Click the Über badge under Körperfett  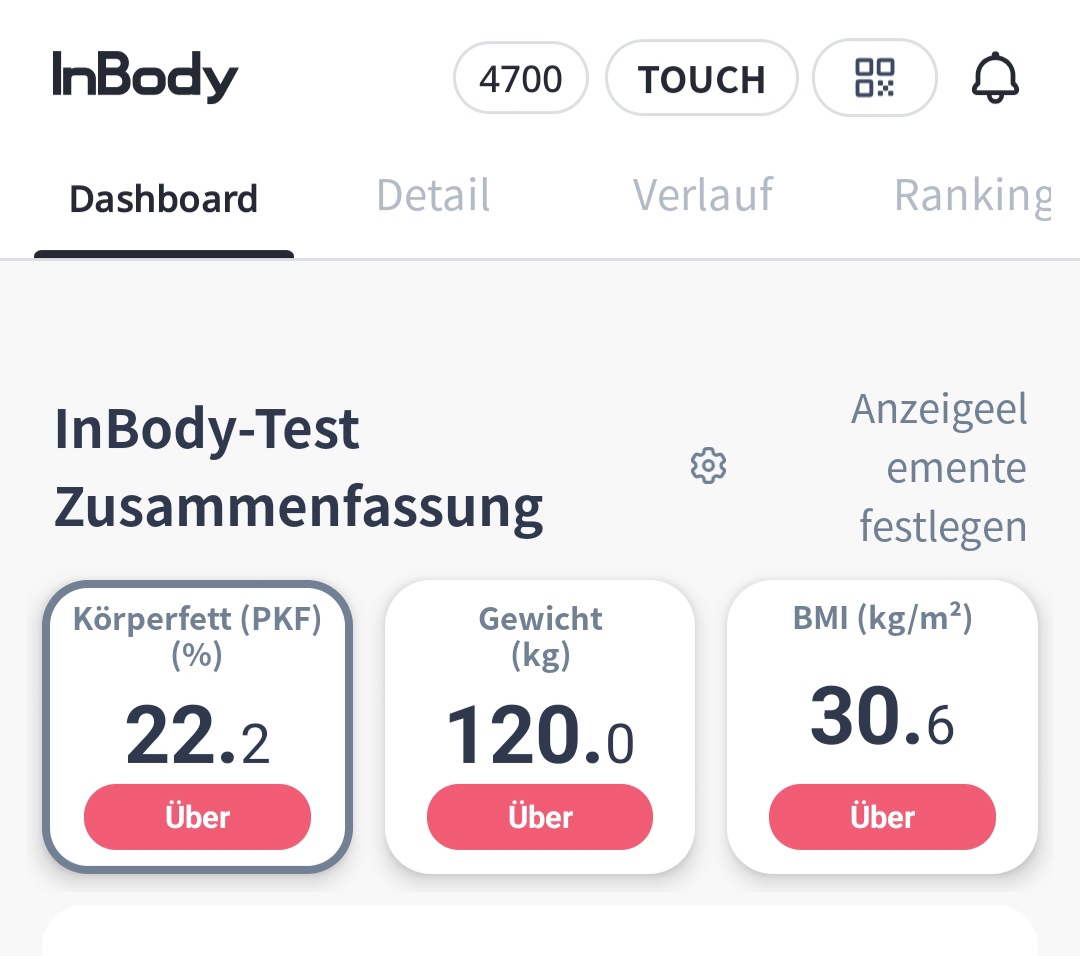pyautogui.click(x=197, y=817)
